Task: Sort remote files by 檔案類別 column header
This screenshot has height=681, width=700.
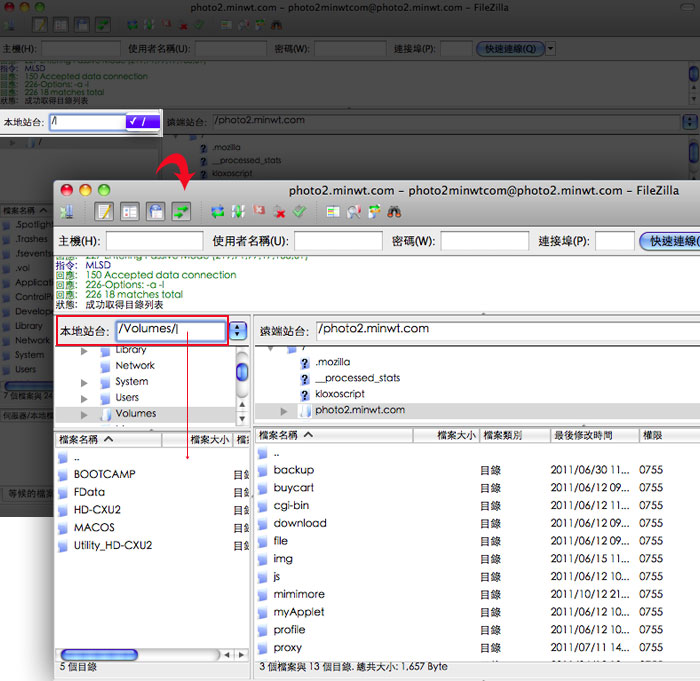Action: pos(514,435)
